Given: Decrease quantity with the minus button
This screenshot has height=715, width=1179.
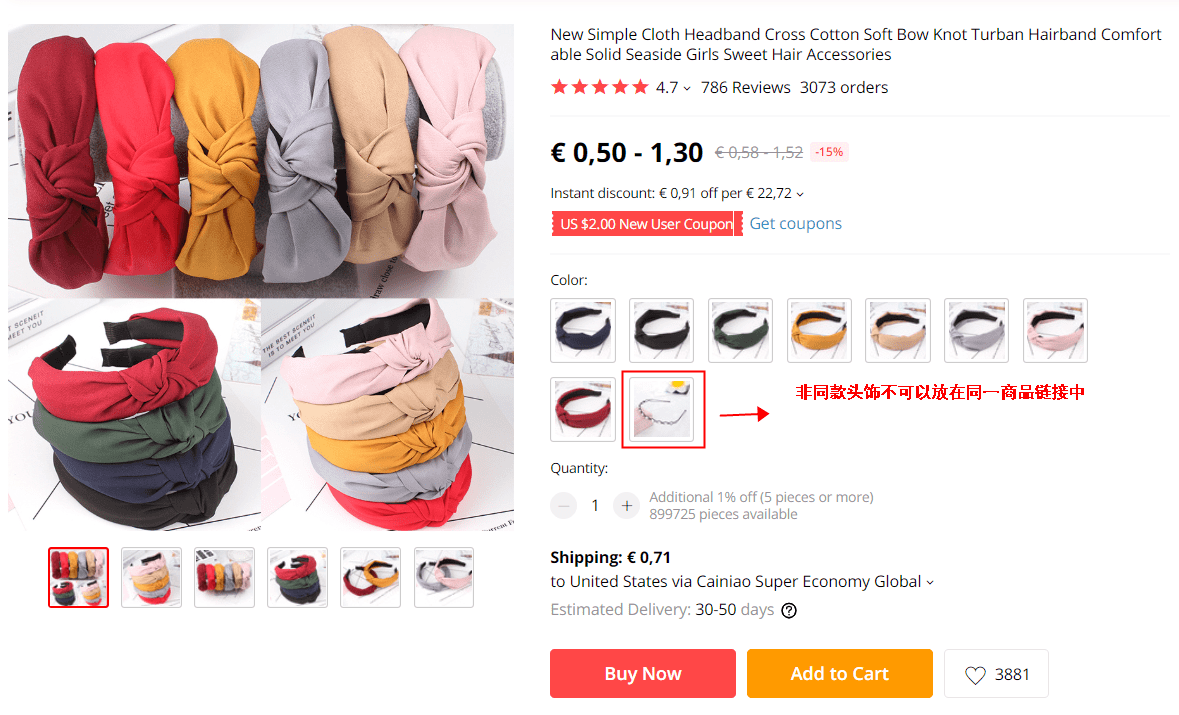Looking at the screenshot, I should (563, 506).
